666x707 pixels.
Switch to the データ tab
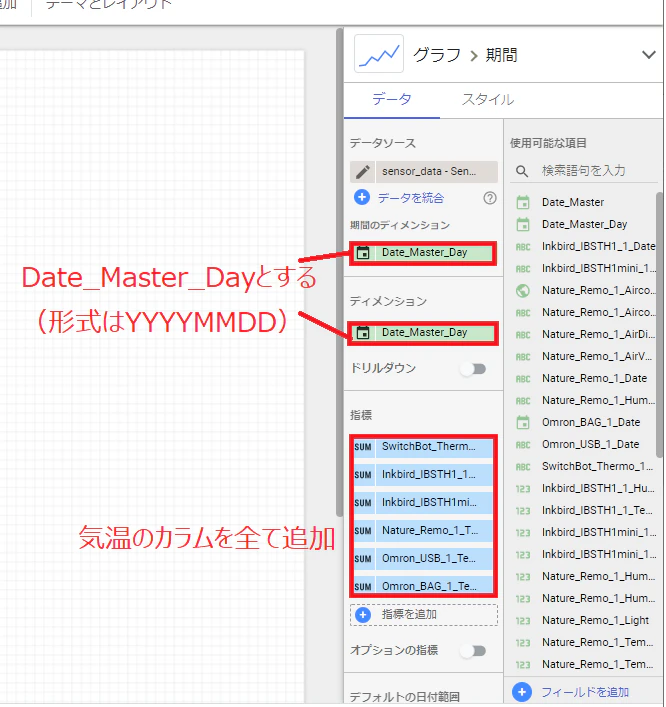point(392,99)
